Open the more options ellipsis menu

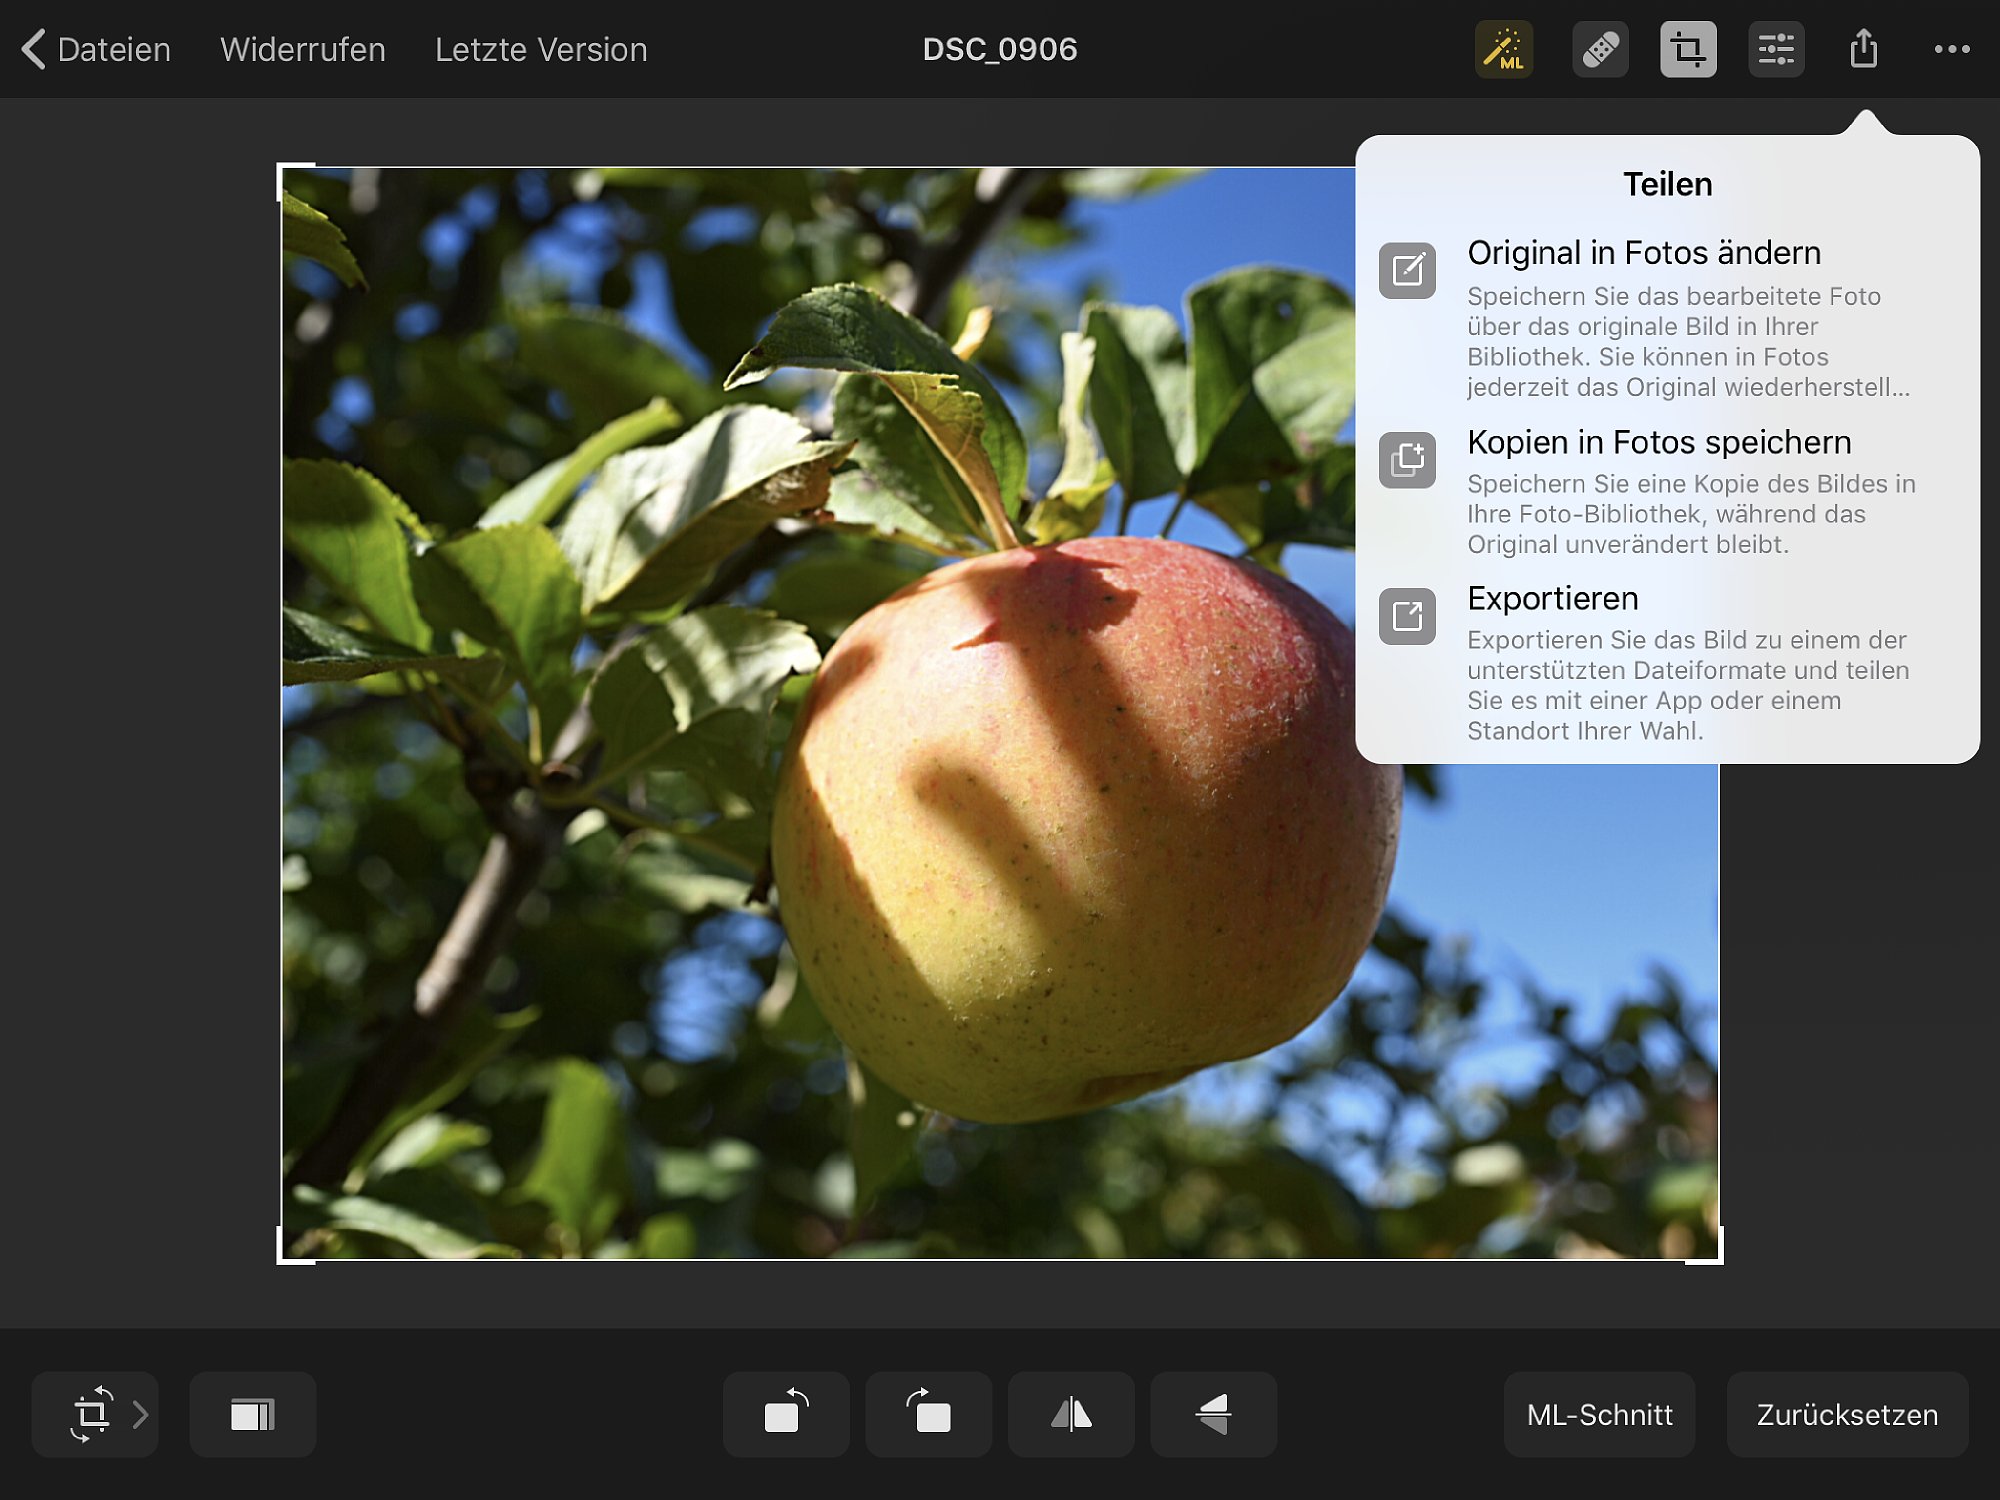click(1951, 49)
